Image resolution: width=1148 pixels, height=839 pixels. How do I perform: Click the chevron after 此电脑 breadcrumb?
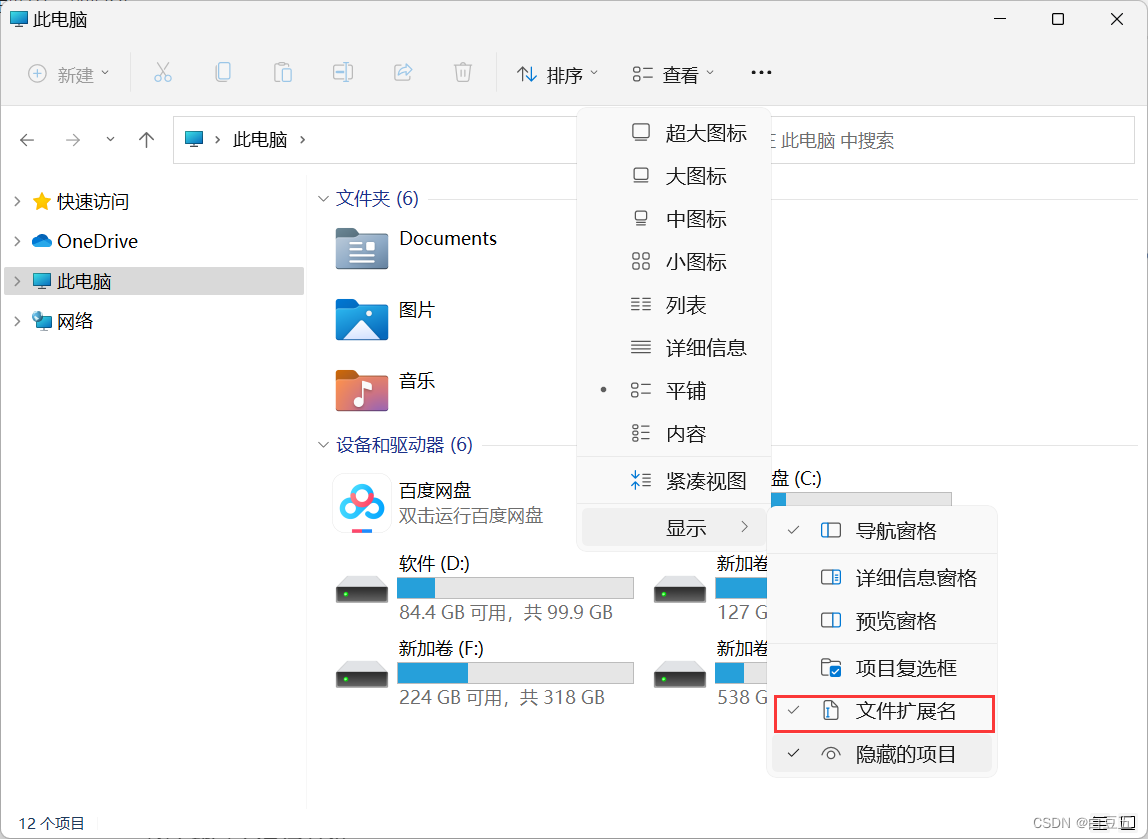[x=302, y=139]
